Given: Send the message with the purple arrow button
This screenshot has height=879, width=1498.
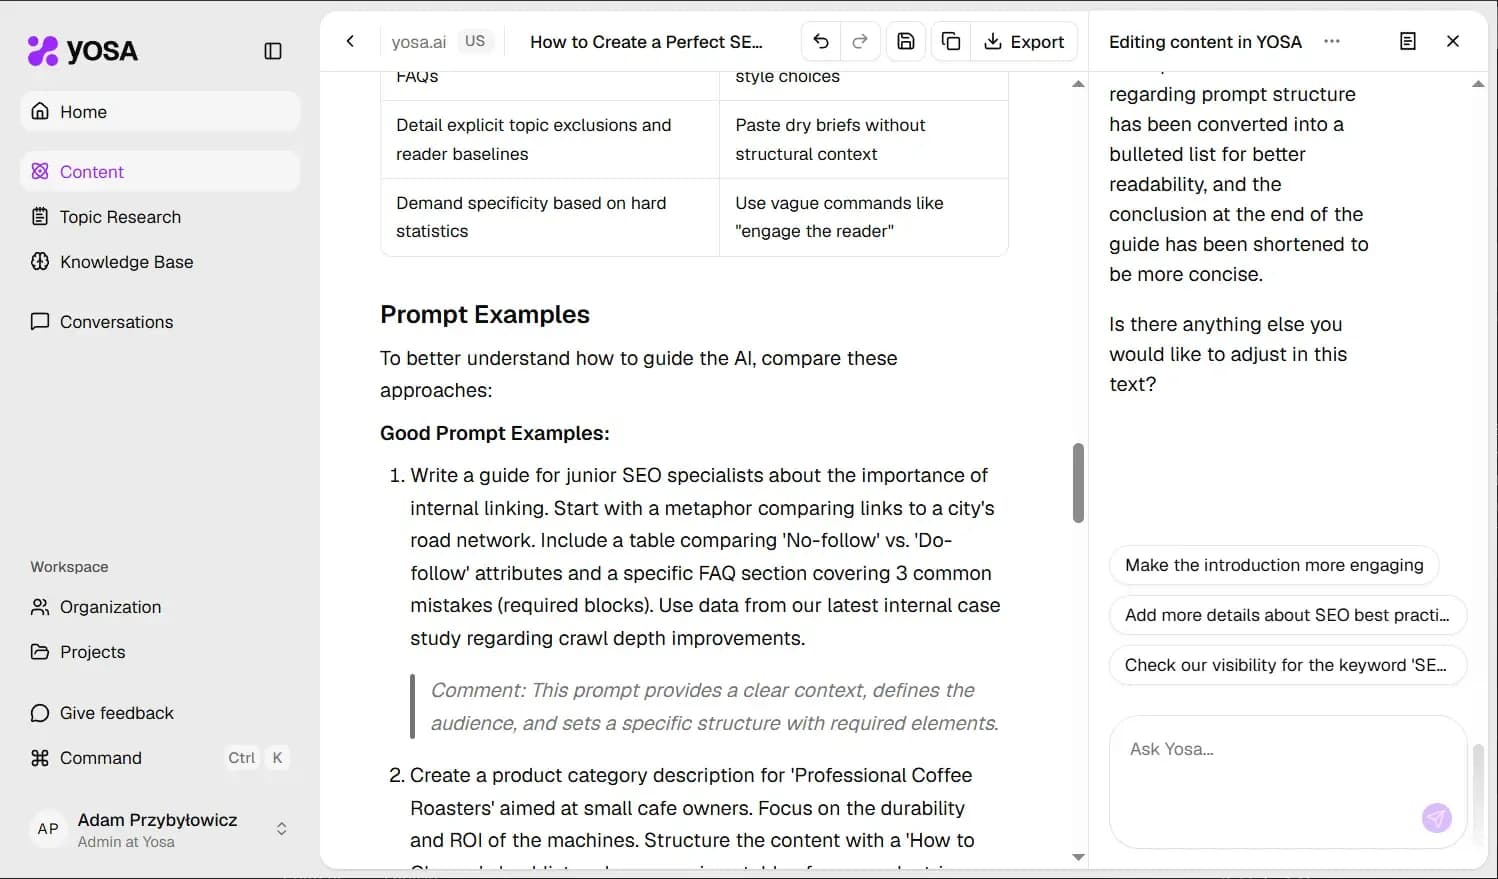Looking at the screenshot, I should pos(1437,818).
